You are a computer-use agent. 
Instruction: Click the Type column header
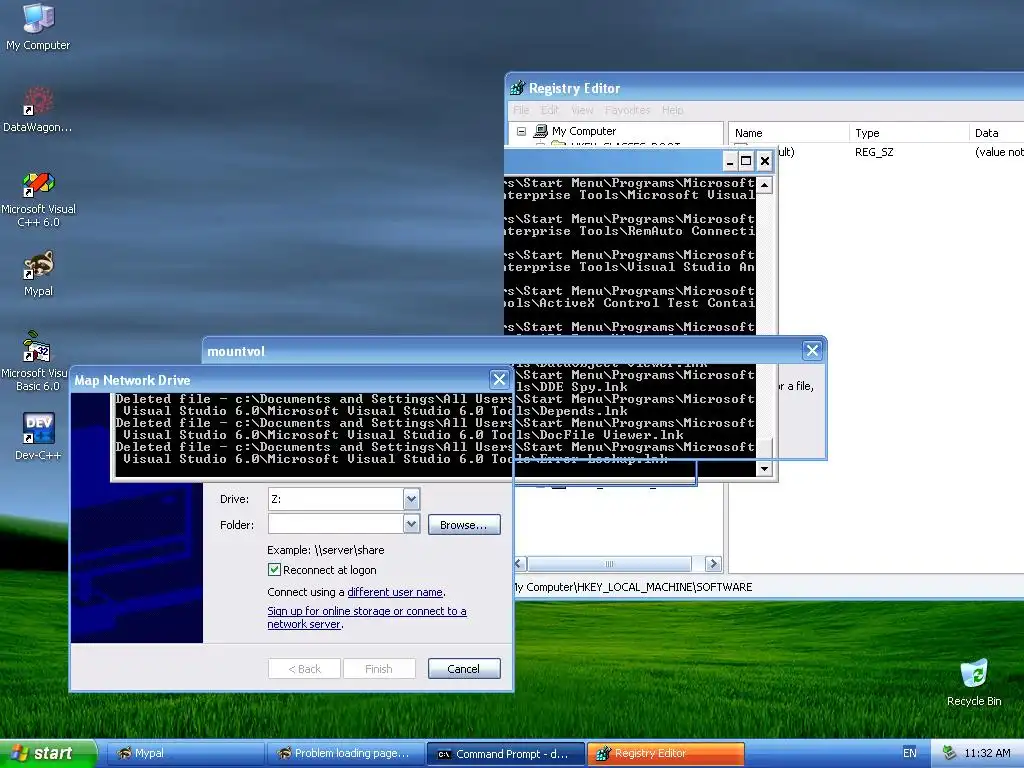tap(909, 133)
